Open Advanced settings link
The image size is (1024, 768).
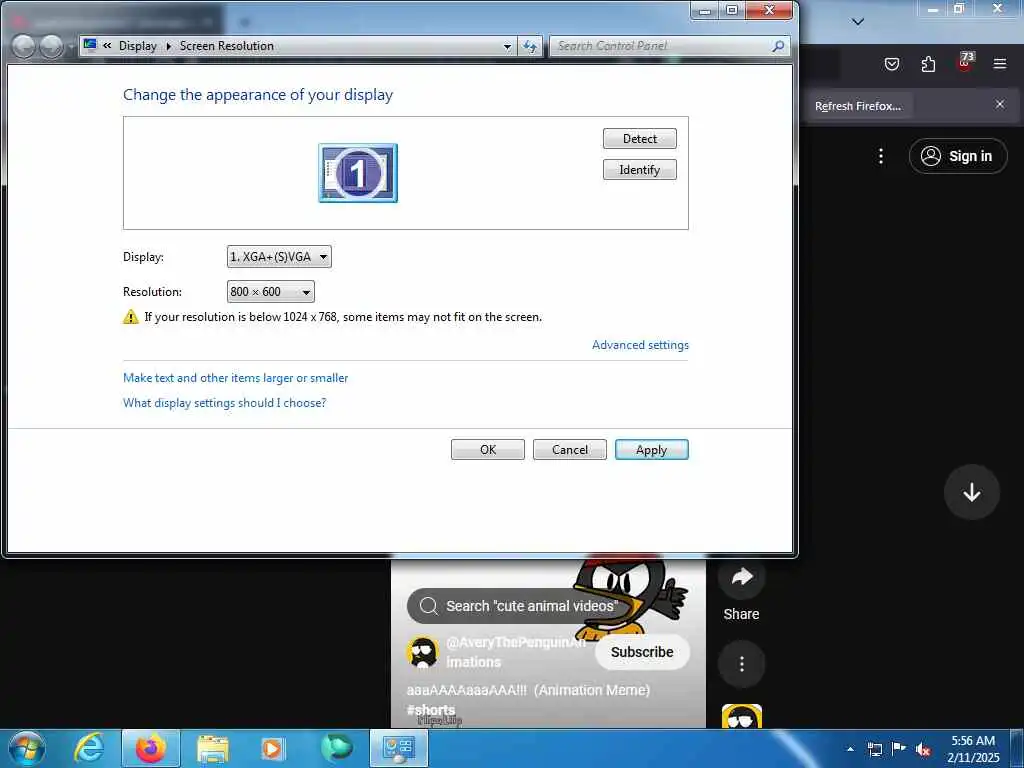point(640,345)
